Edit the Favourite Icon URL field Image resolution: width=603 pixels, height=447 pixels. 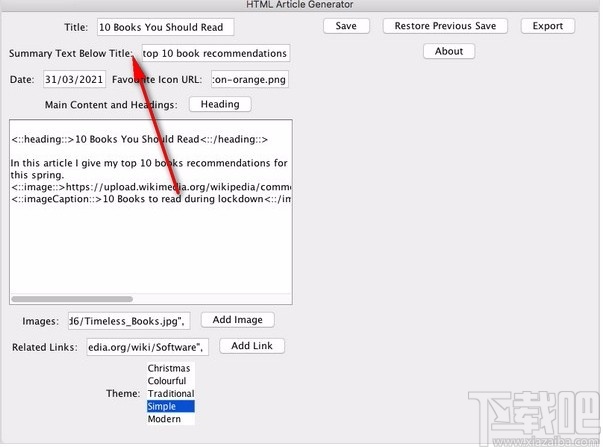250,79
